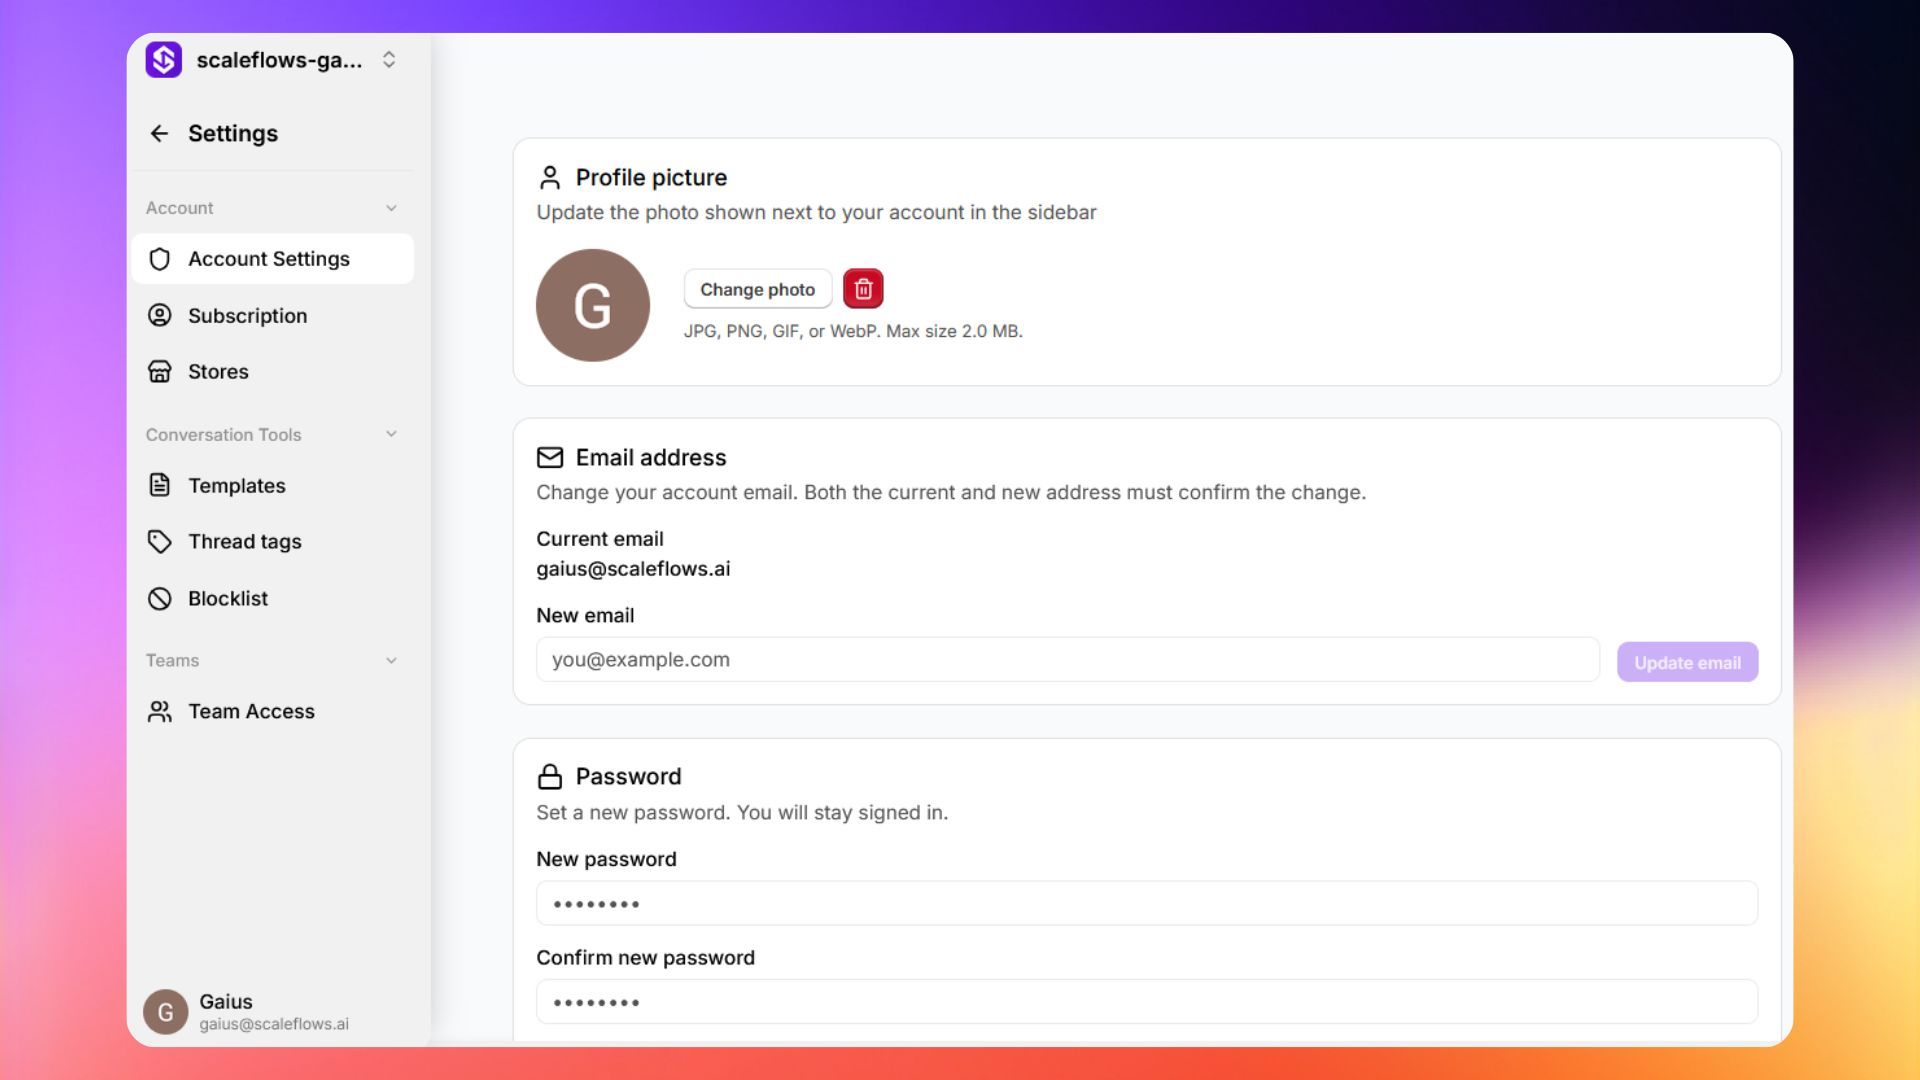Open the Team Access page
Image resolution: width=1920 pixels, height=1080 pixels.
coord(272,711)
